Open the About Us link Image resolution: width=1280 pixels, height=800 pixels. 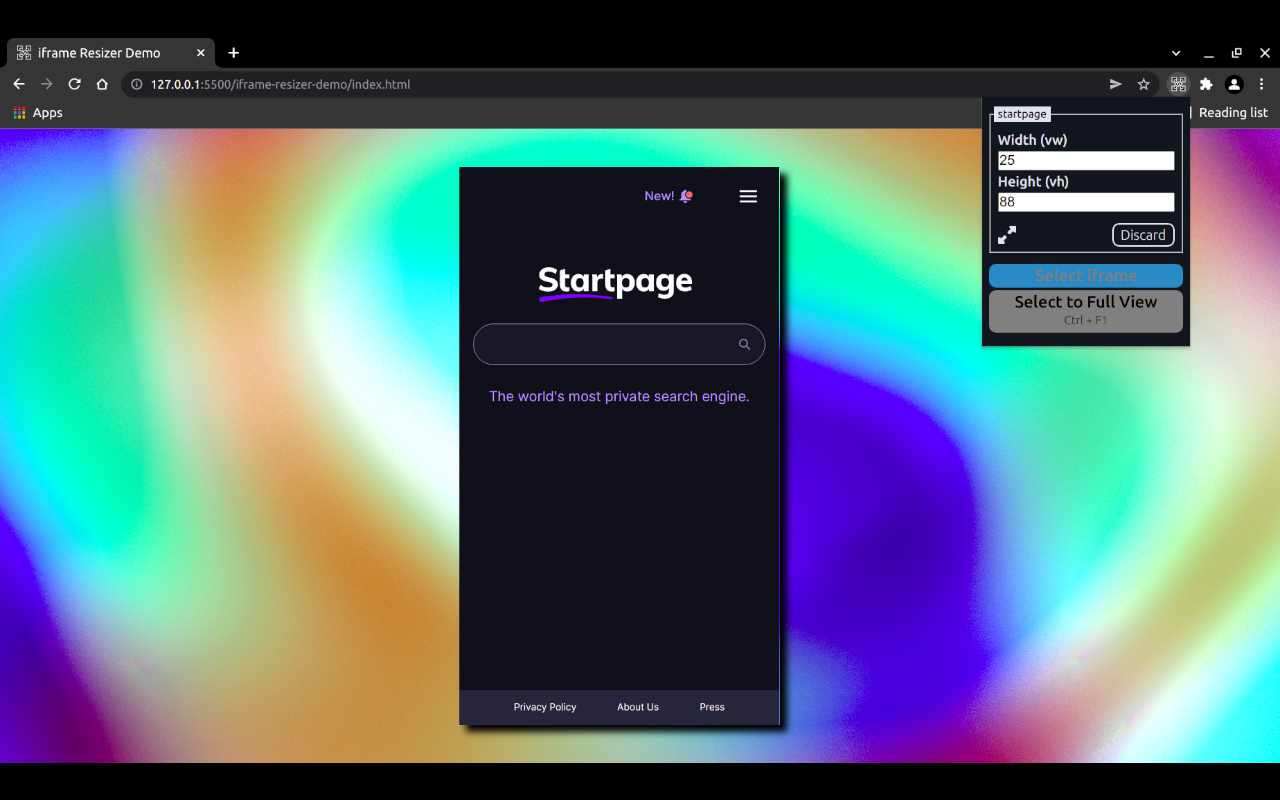[638, 707]
